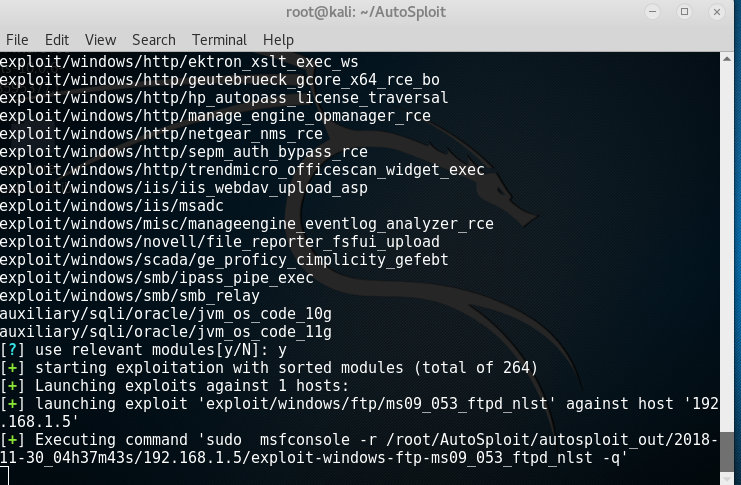The height and width of the screenshot is (485, 741).
Task: Close the AutoSploit terminal window
Action: click(x=716, y=12)
